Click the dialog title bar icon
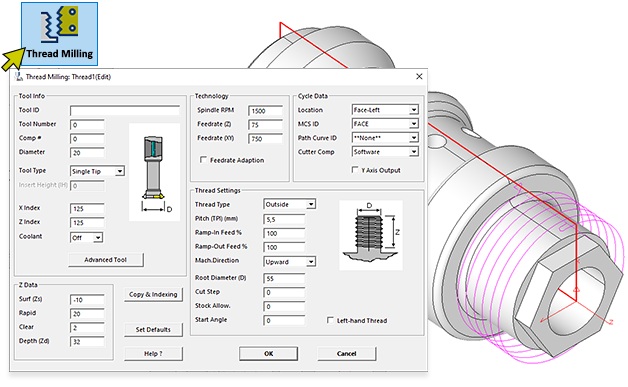Screen dimensions: 628x387 tap(18, 76)
